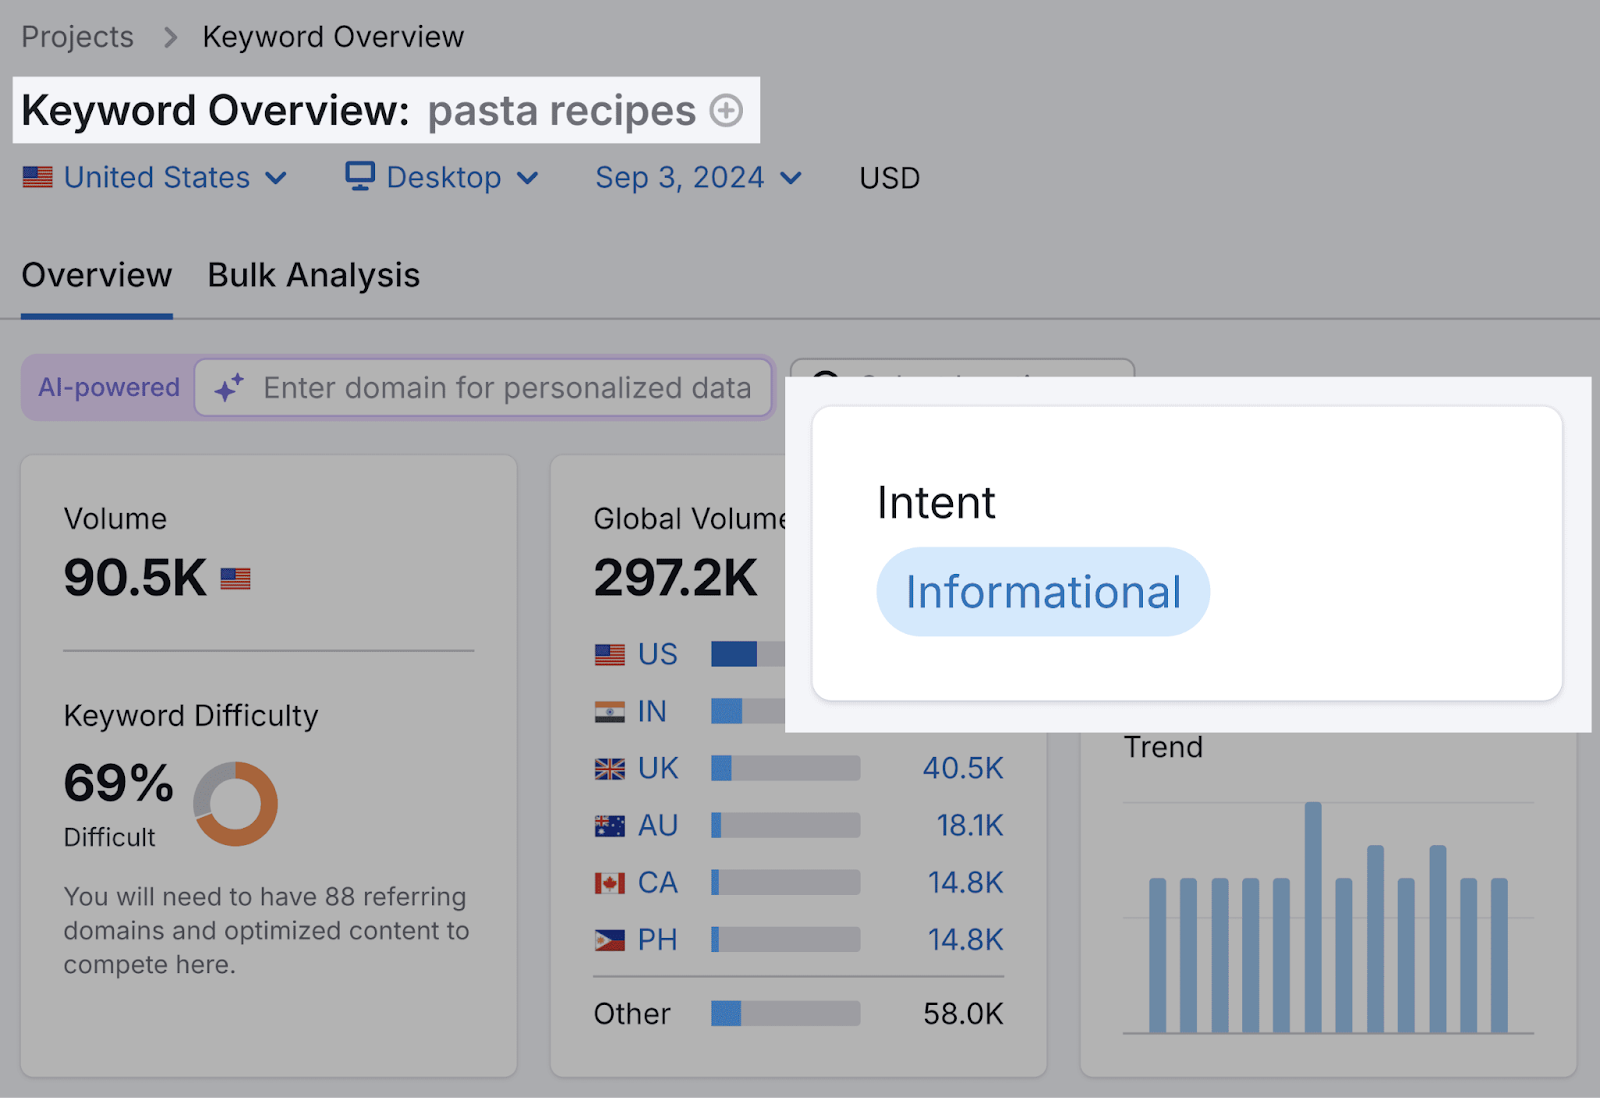Click the Enter domain for personalized data field
Image resolution: width=1600 pixels, height=1098 pixels.
click(x=500, y=388)
